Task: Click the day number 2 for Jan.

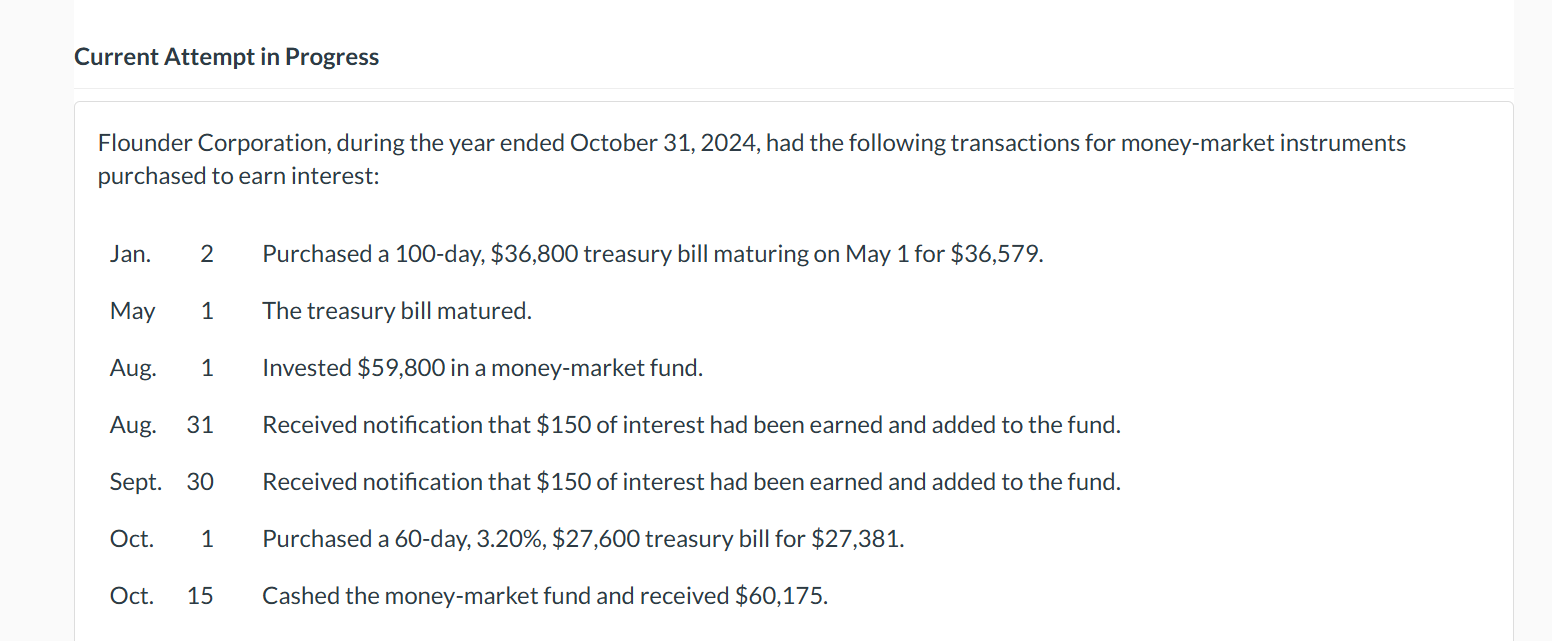Action: pyautogui.click(x=206, y=254)
